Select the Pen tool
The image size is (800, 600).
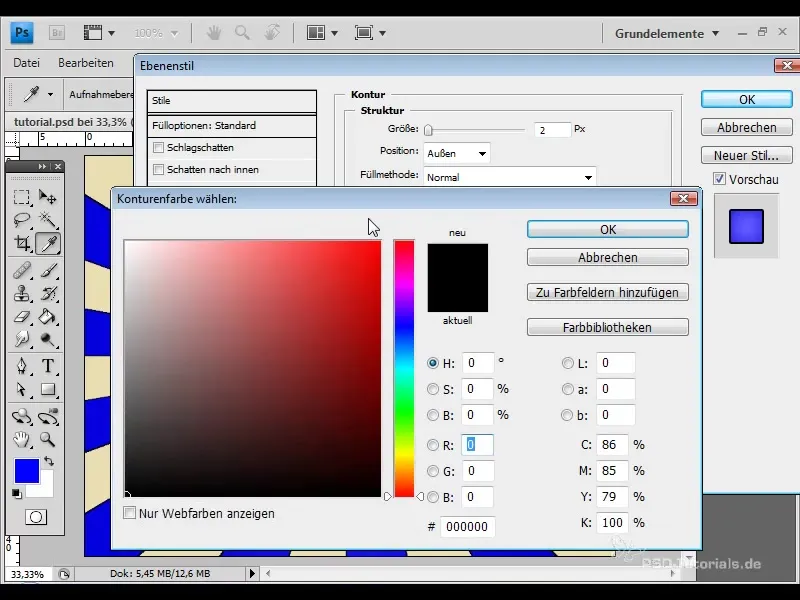point(21,366)
